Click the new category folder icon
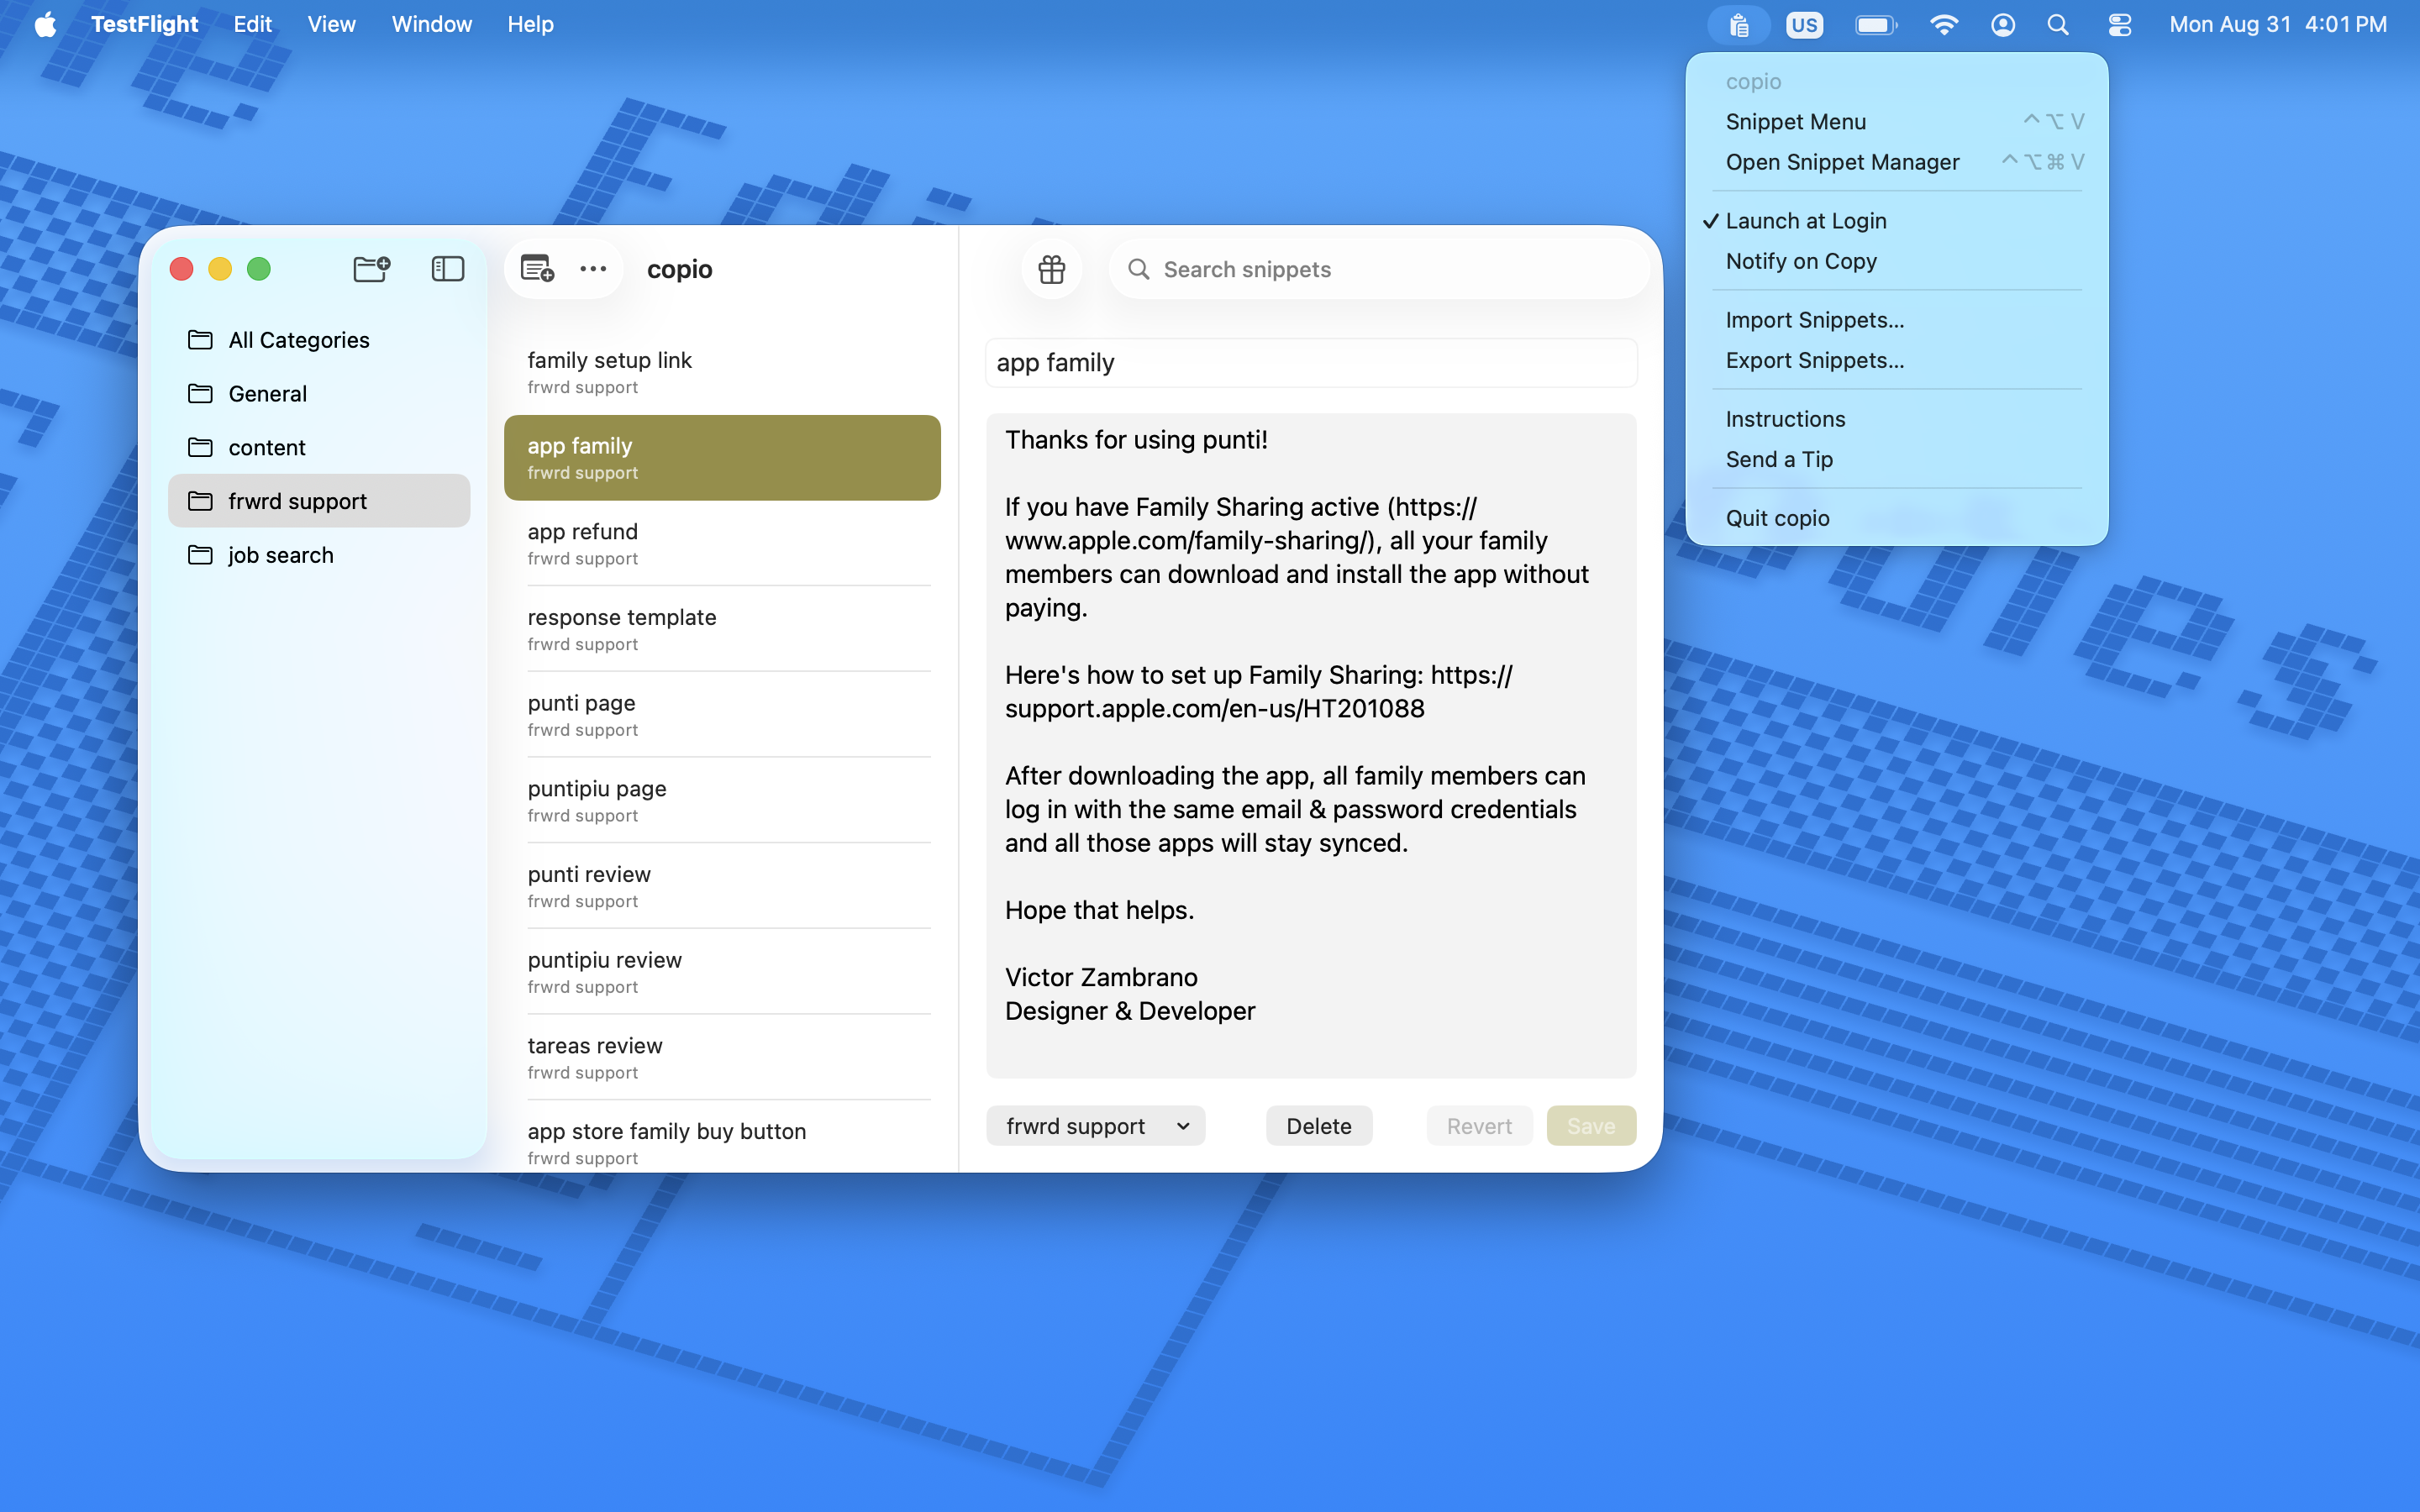 click(371, 269)
